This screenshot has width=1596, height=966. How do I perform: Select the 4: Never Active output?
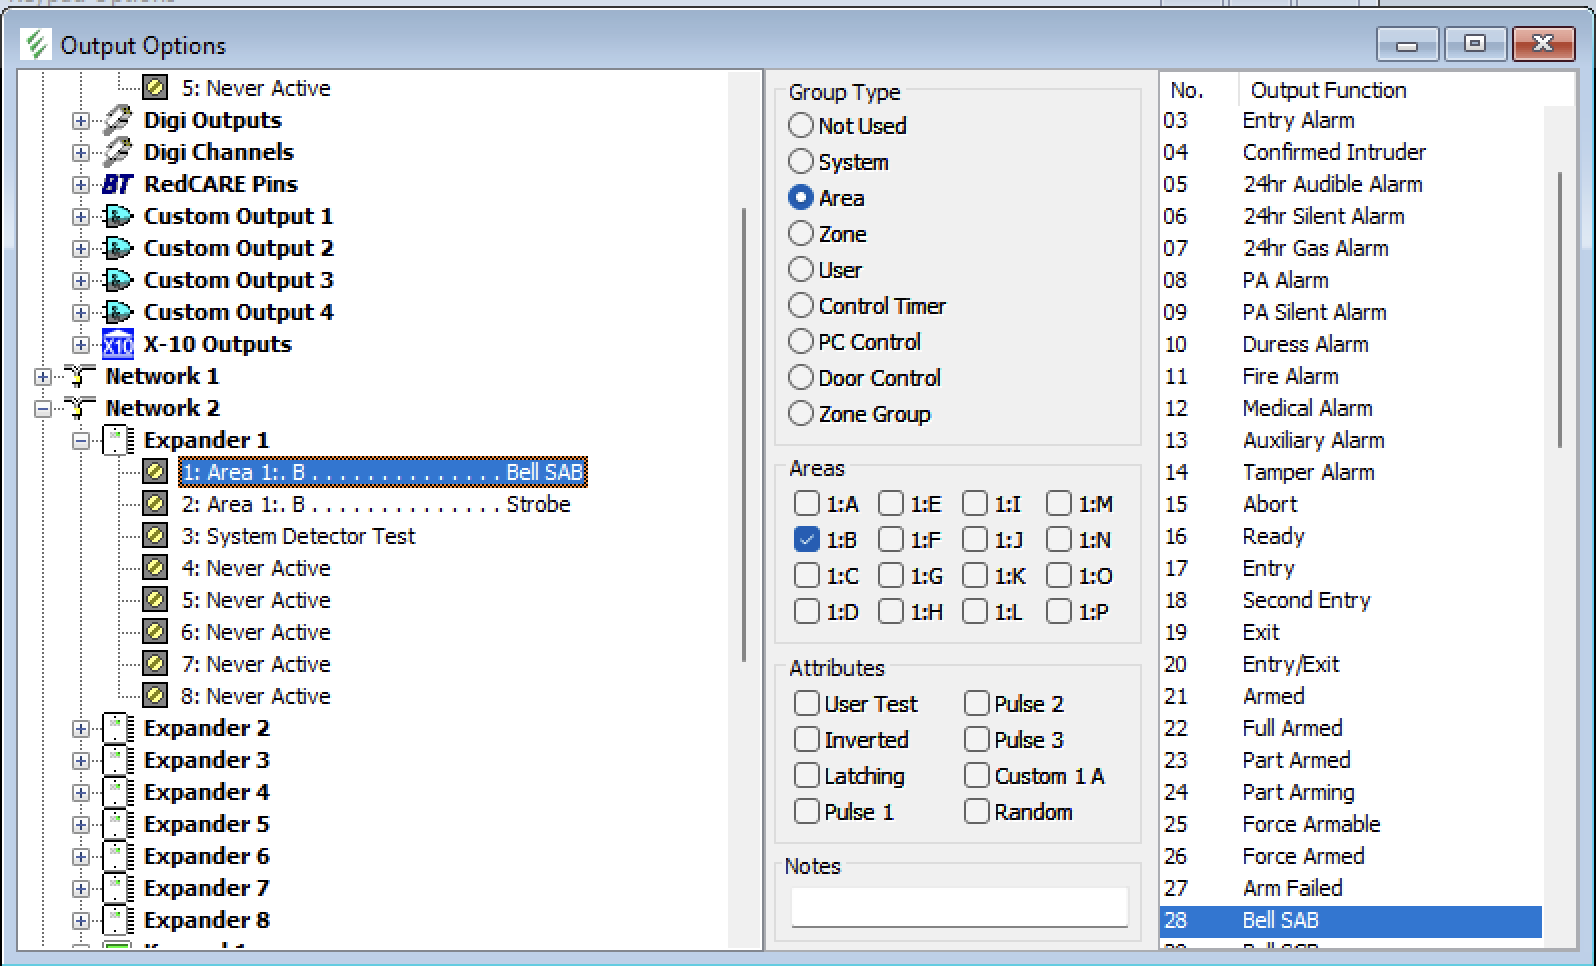click(256, 568)
